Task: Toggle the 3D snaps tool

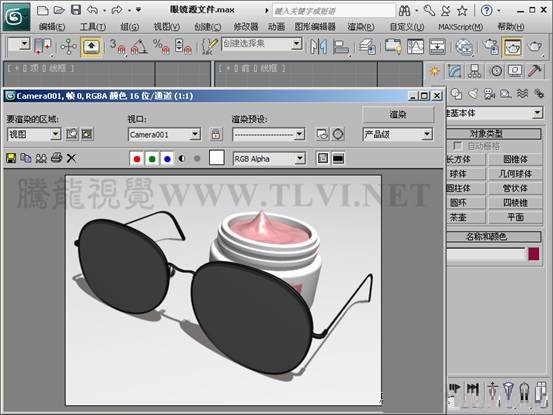Action: [x=117, y=47]
